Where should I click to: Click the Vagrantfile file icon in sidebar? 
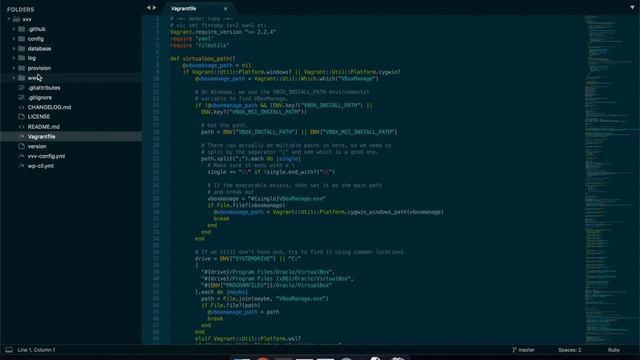click(x=22, y=137)
